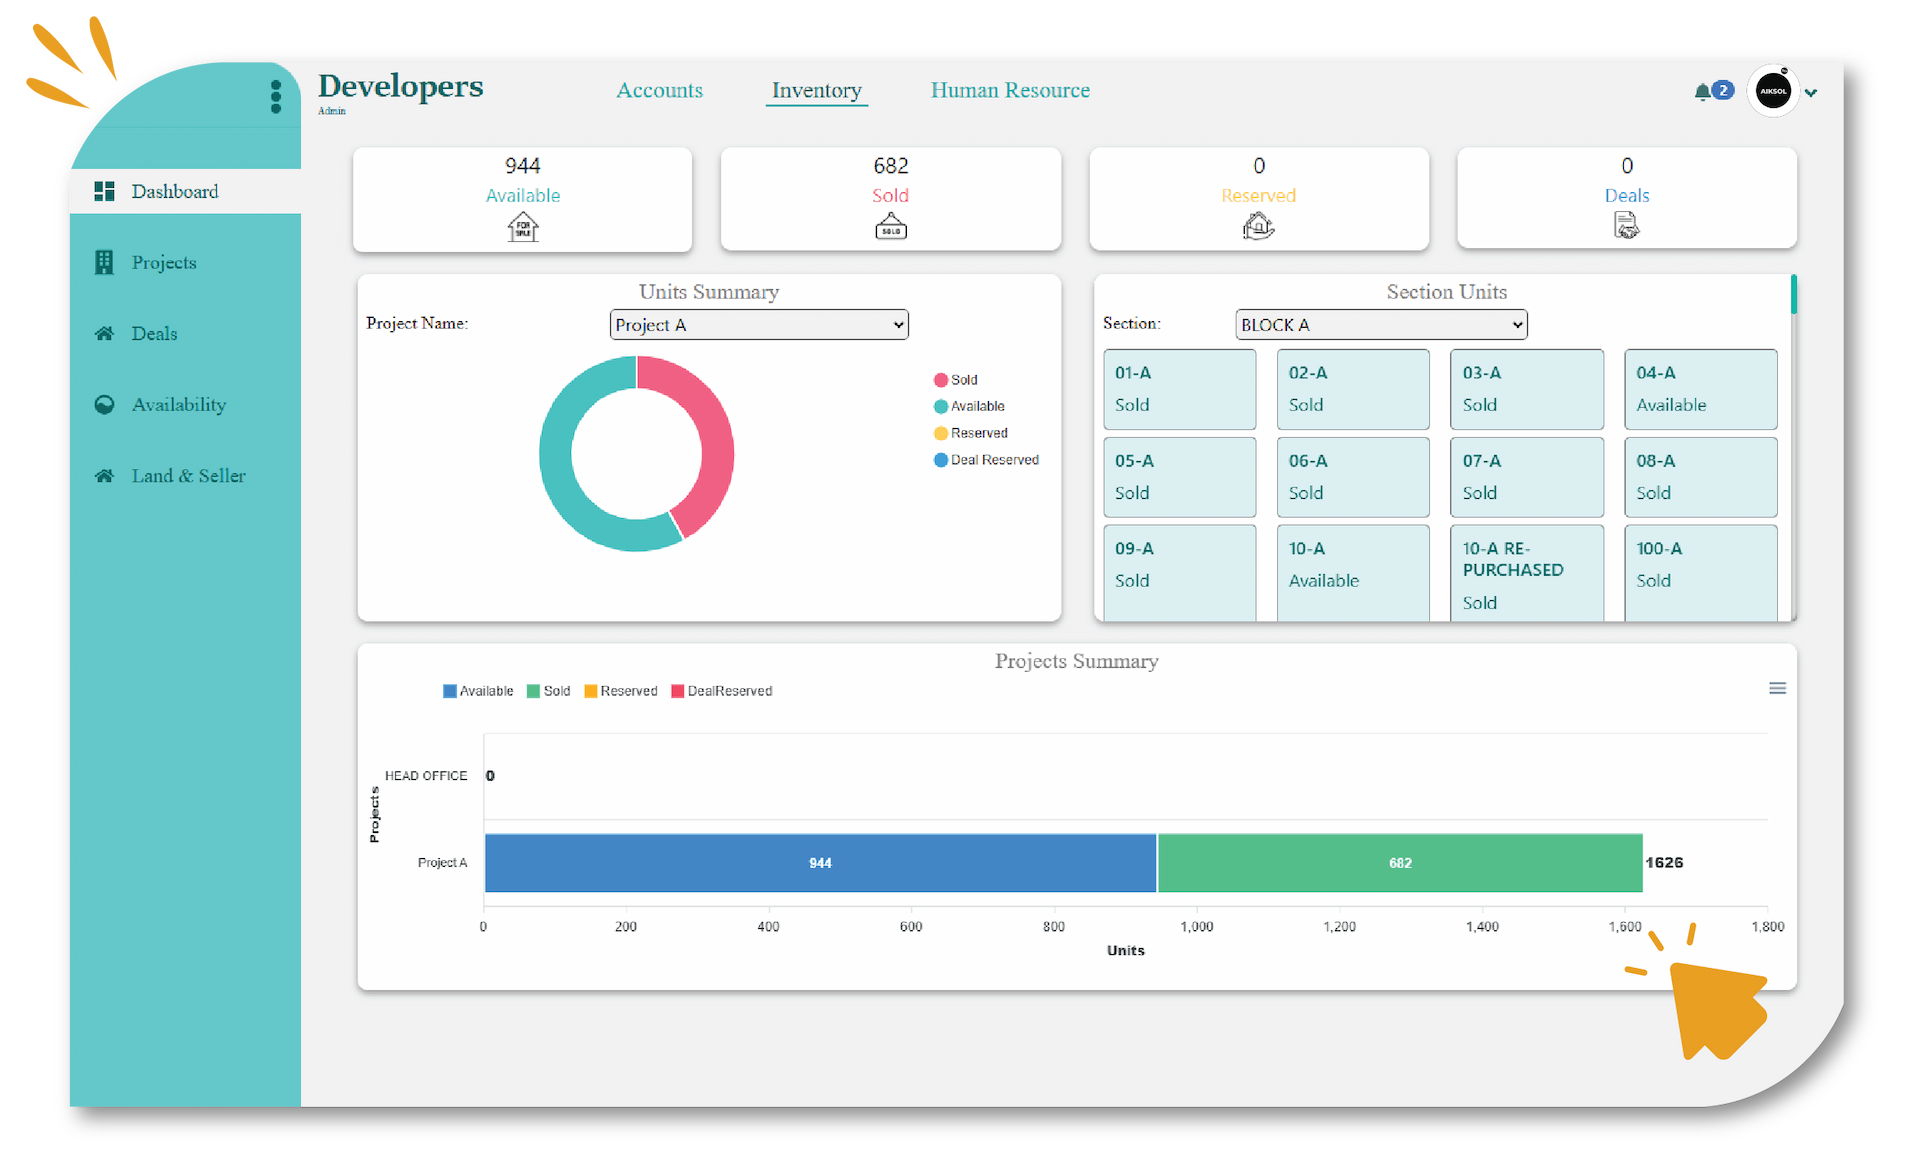Expand the profile chevron menu
Screen dimensions: 1920x1152
[x=1811, y=93]
